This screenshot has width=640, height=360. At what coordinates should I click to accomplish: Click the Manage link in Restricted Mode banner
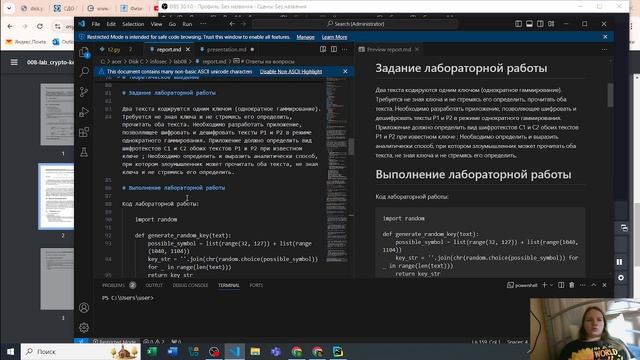(305, 37)
